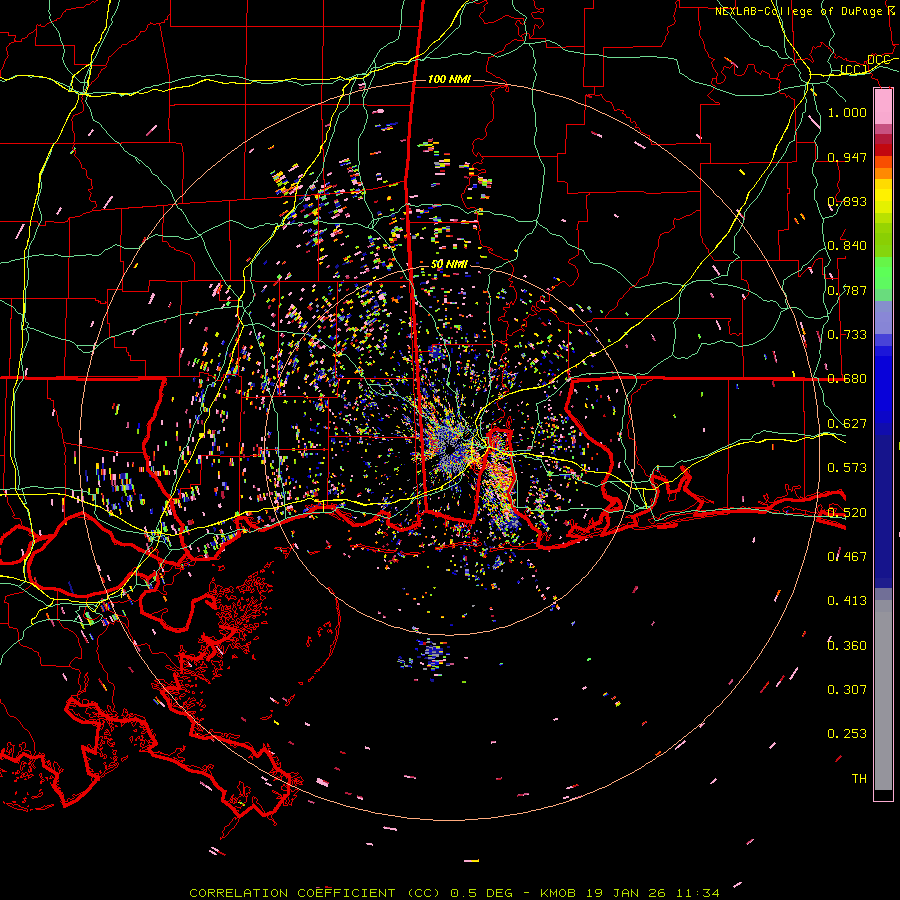Click the TH threshold label

859,778
